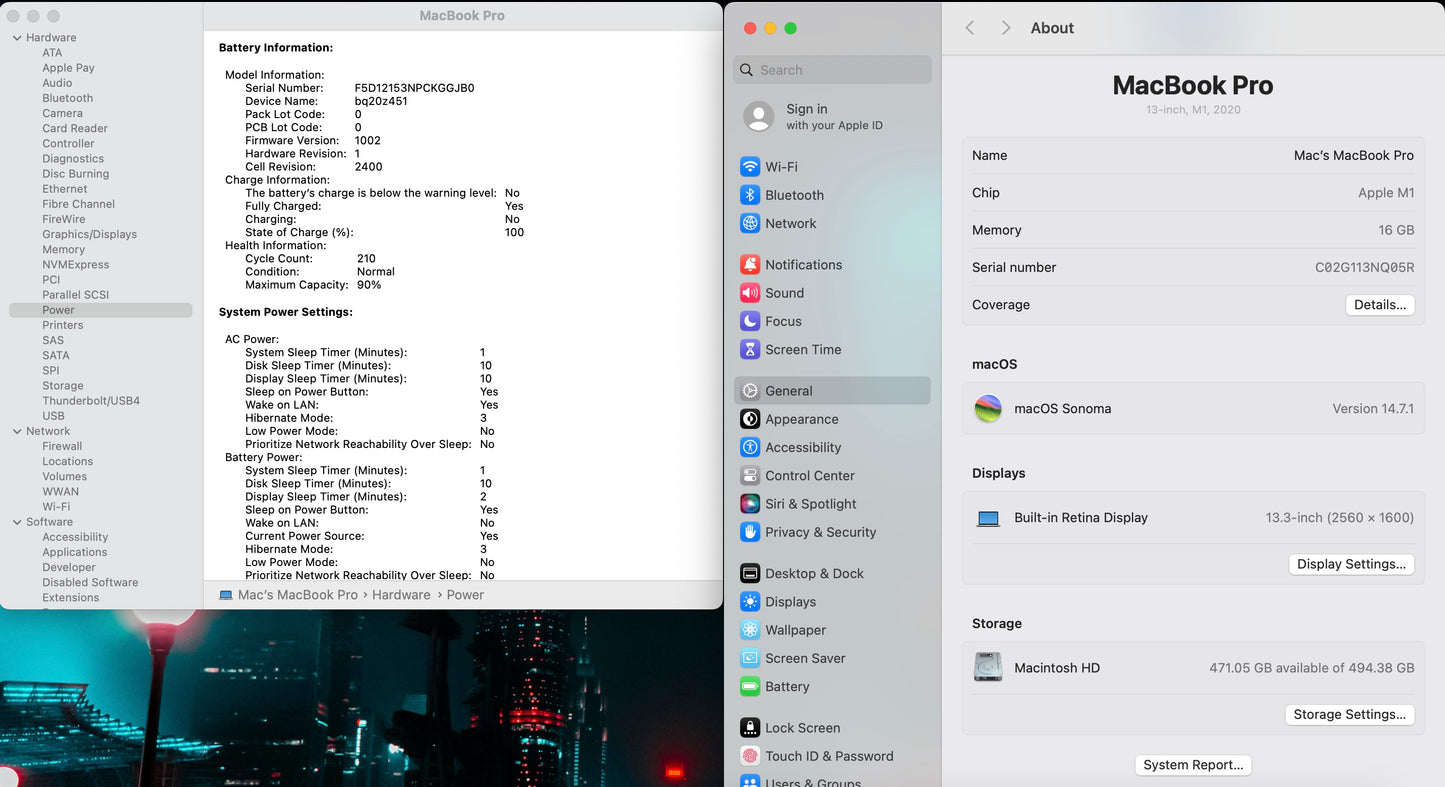The image size is (1445, 787).
Task: Click the Notifications bell icon
Action: click(x=749, y=265)
